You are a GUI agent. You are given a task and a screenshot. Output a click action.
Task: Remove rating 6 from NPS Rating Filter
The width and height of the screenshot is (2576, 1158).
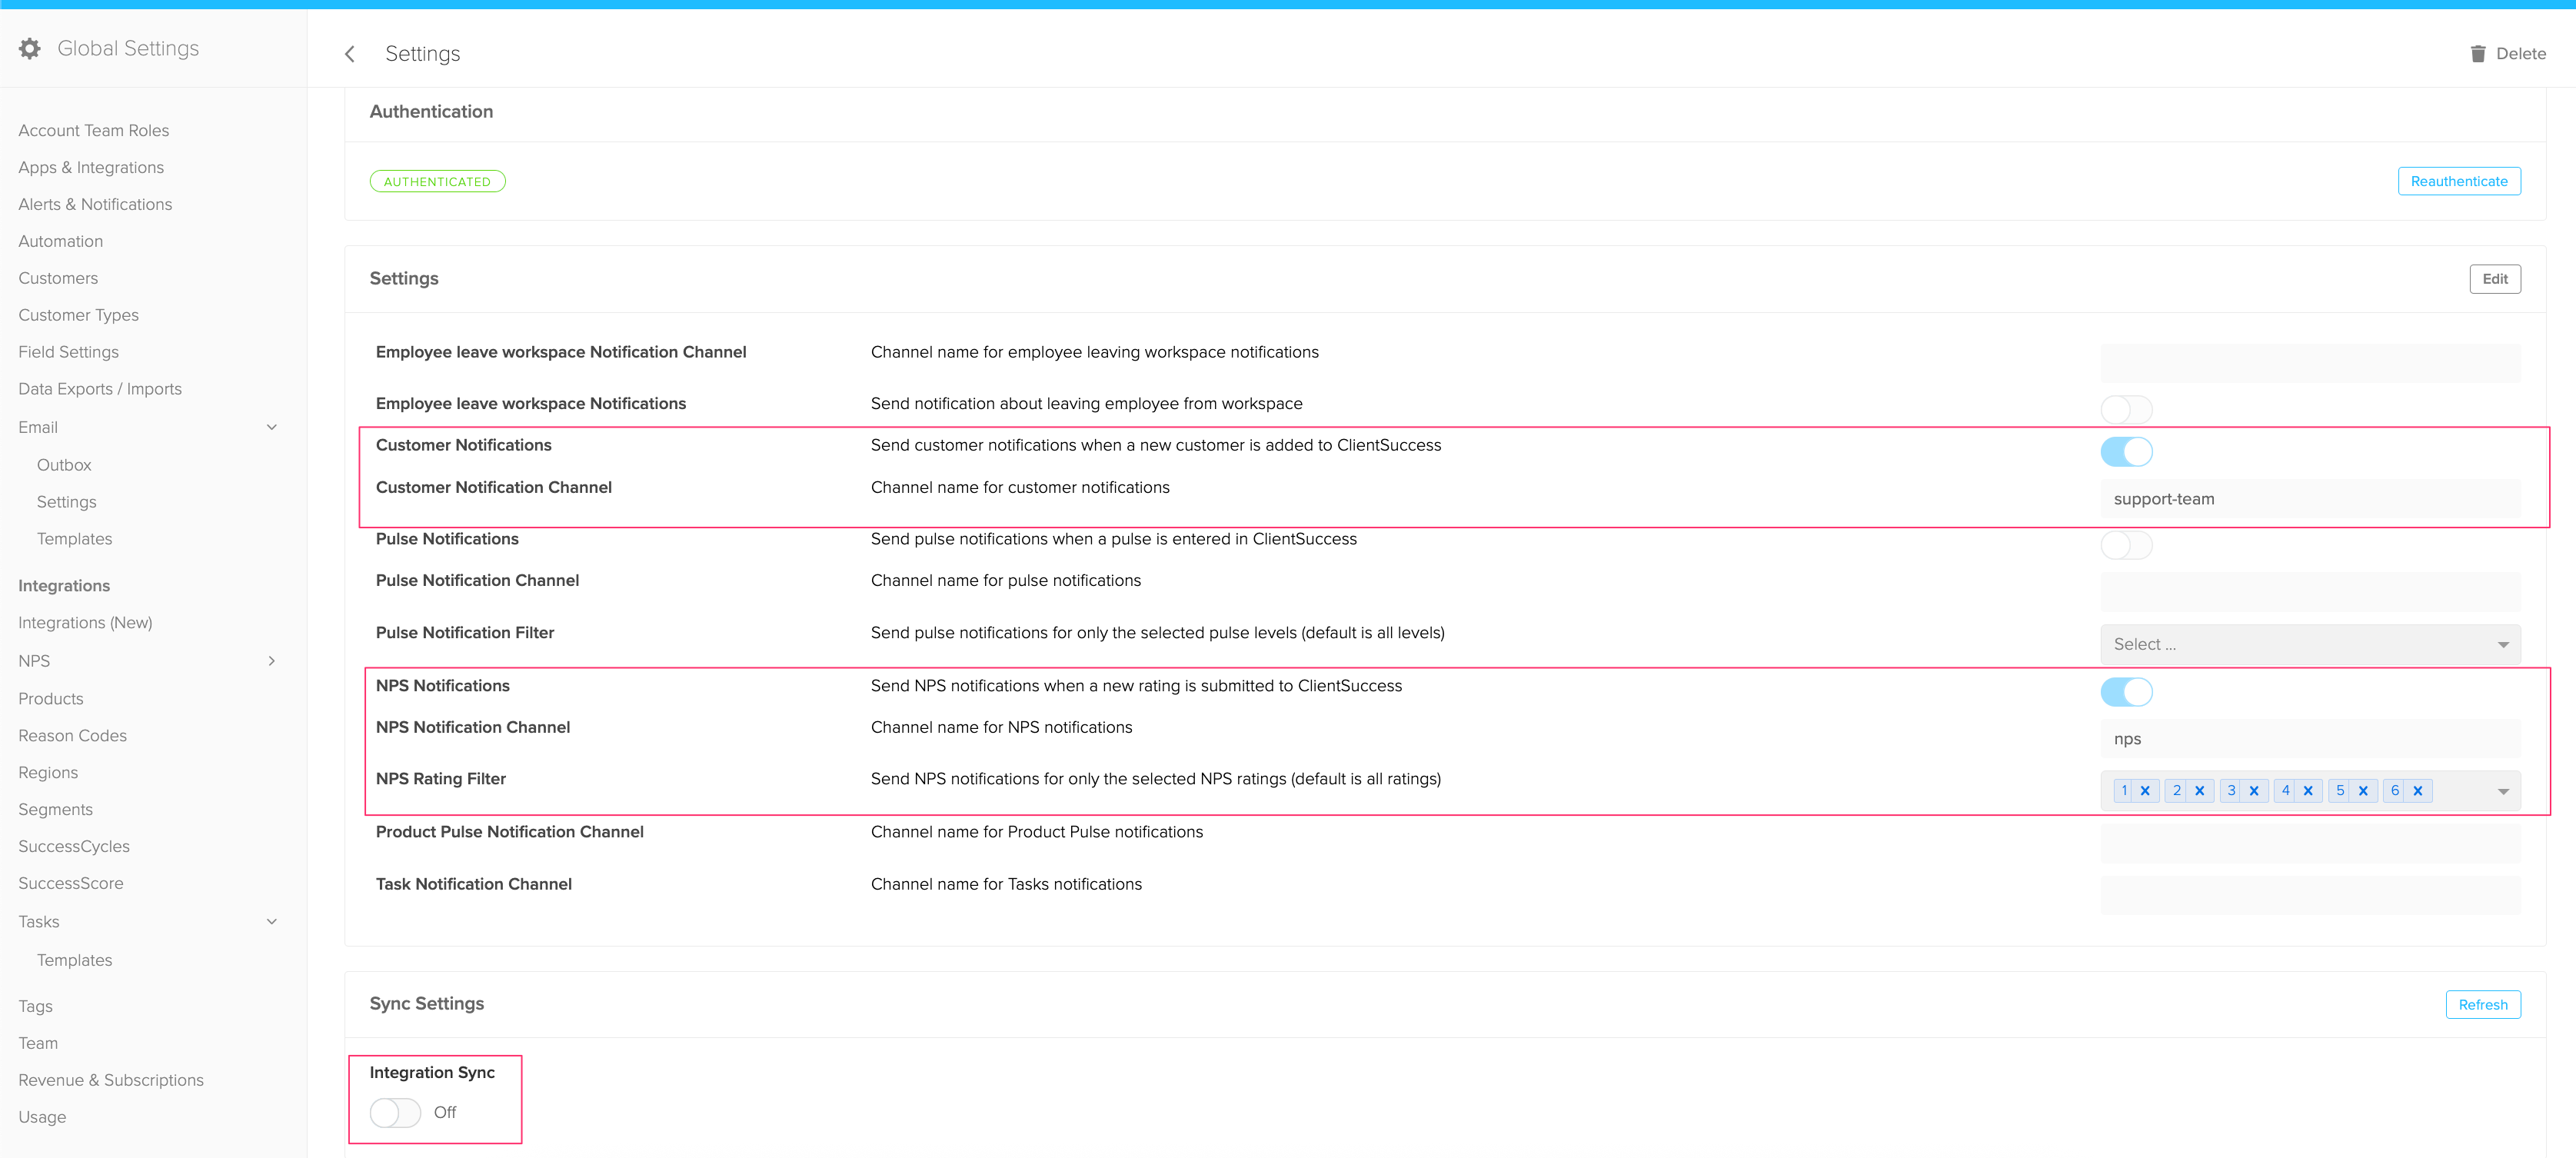point(2417,791)
